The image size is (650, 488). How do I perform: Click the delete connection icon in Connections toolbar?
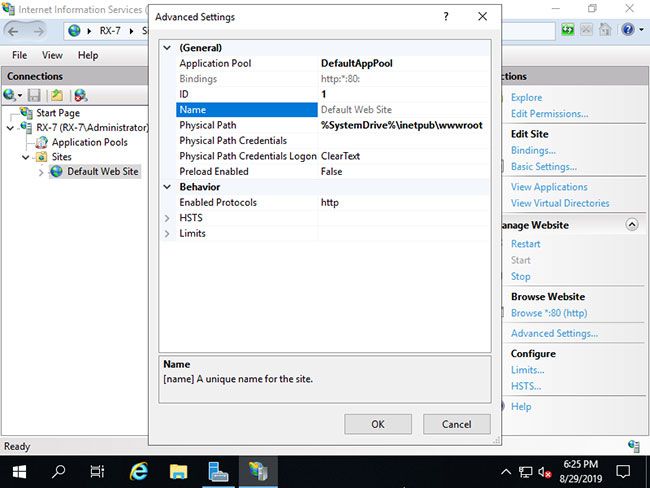[x=80, y=95]
